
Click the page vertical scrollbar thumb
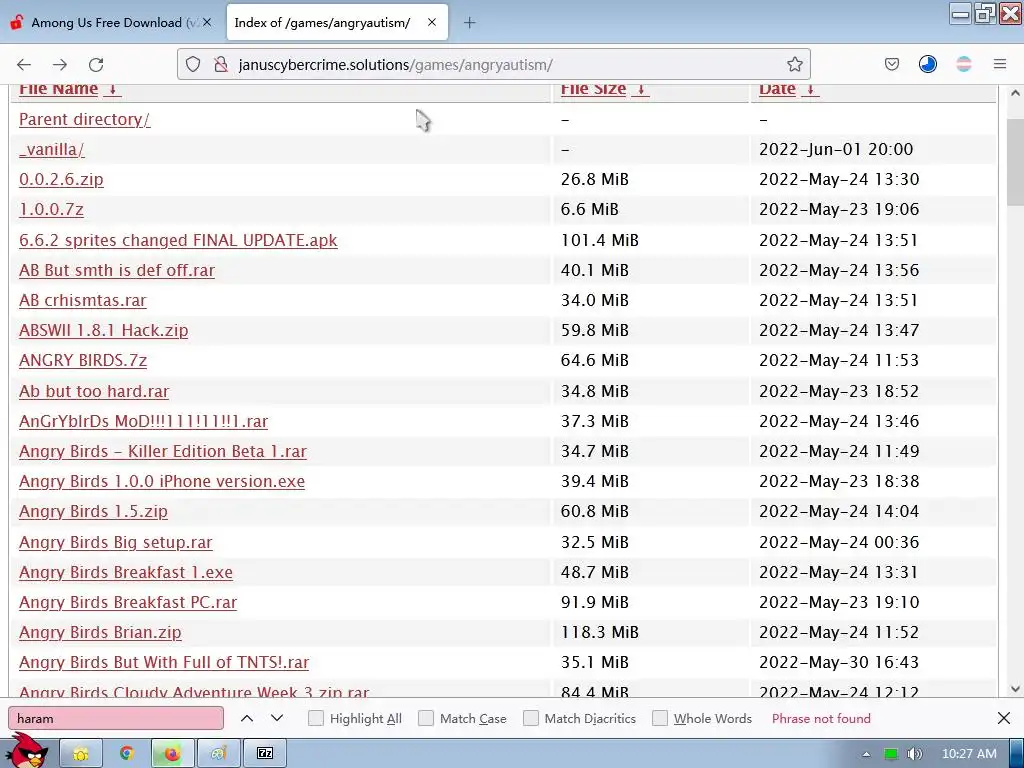tap(1015, 162)
